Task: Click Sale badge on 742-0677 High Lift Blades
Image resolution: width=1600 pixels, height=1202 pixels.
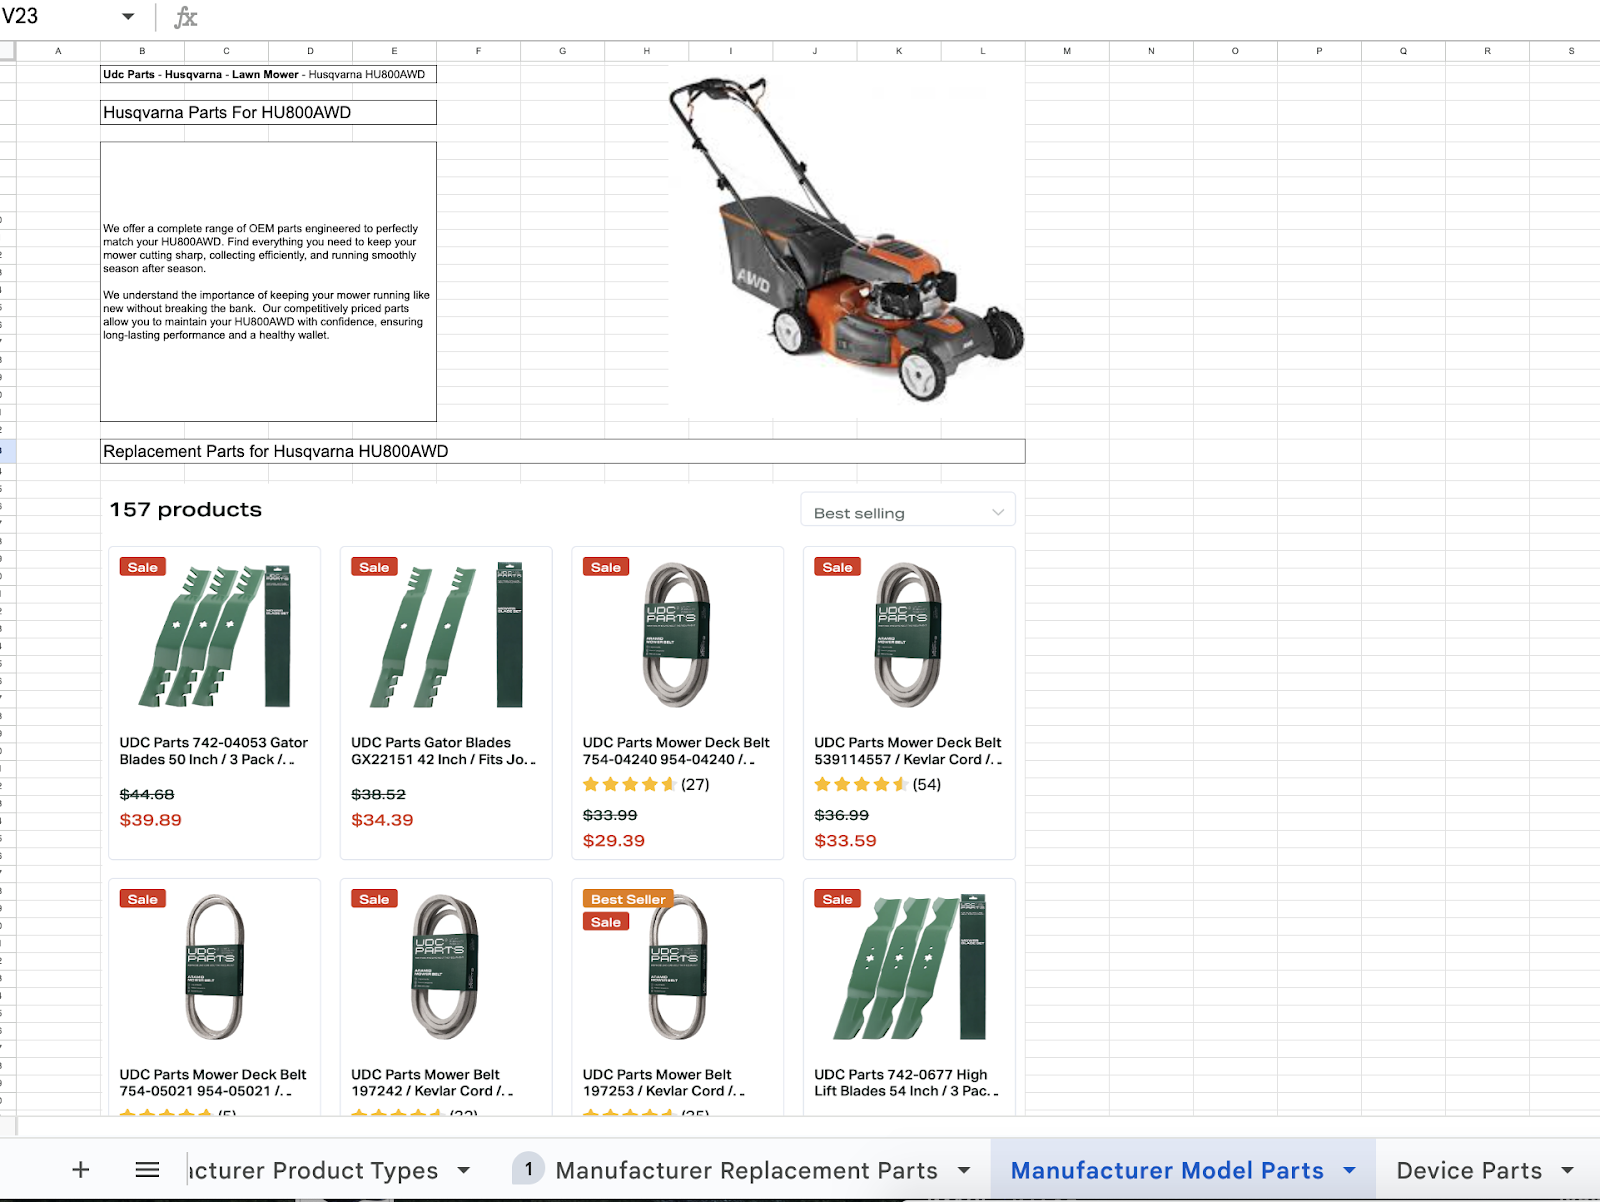Action: tap(838, 899)
